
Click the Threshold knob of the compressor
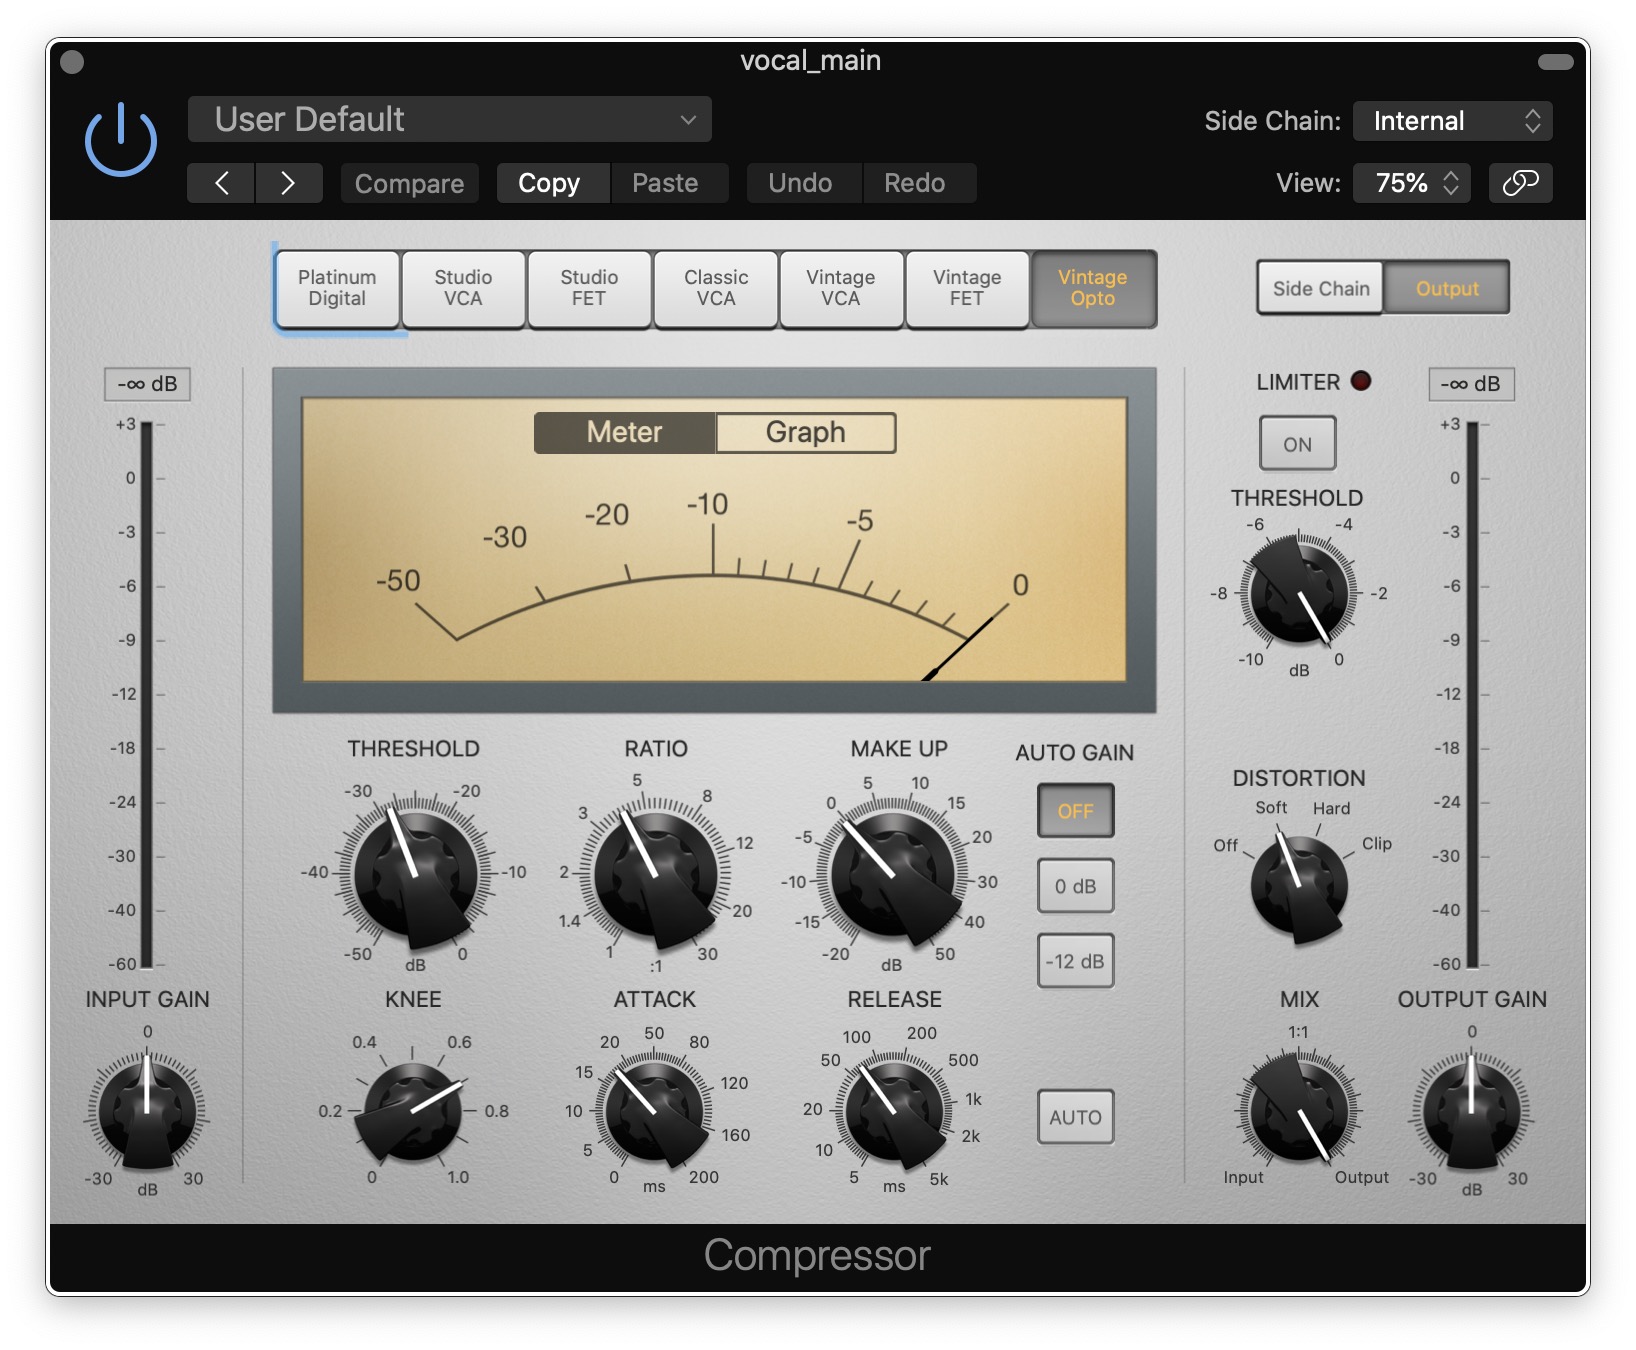tap(415, 873)
